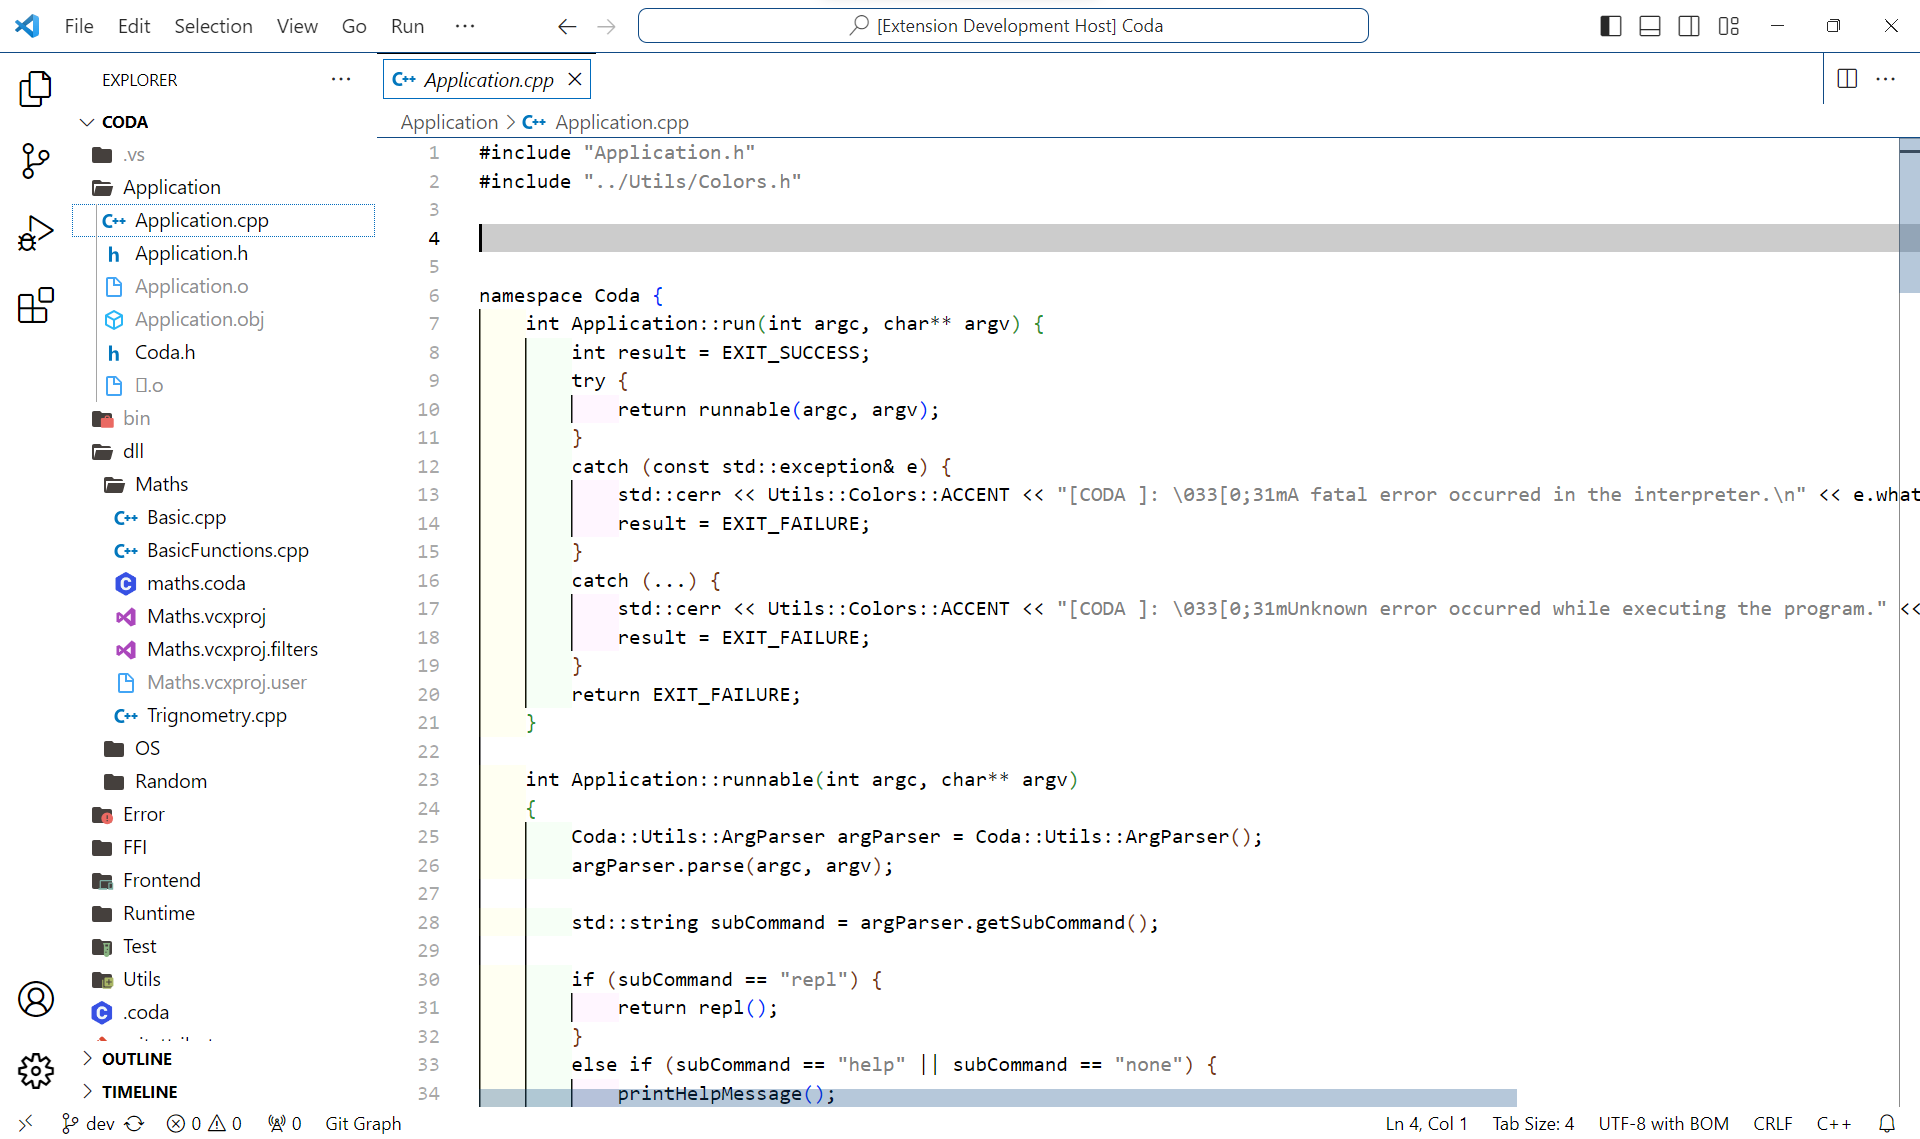Screen dimensions: 1920x1139
Task: Open maths.coda file
Action: [226, 584]
